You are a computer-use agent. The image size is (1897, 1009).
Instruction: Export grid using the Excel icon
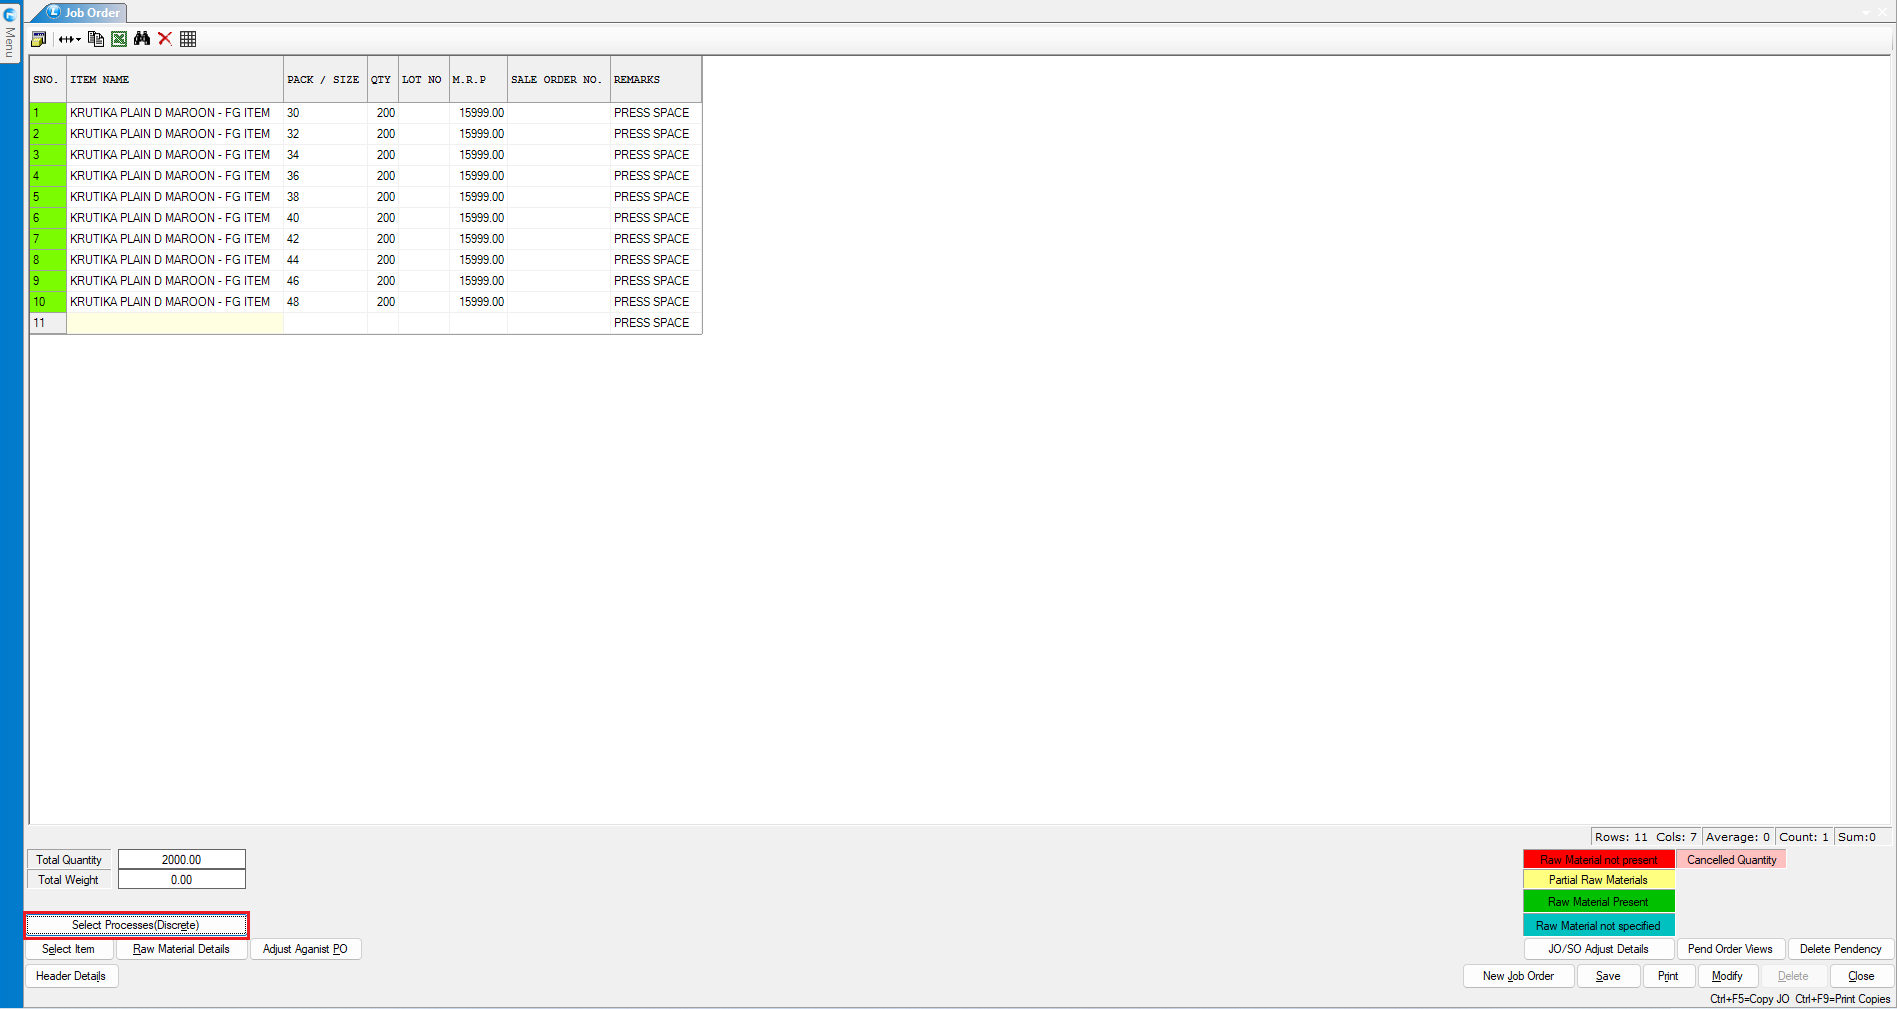tap(119, 39)
